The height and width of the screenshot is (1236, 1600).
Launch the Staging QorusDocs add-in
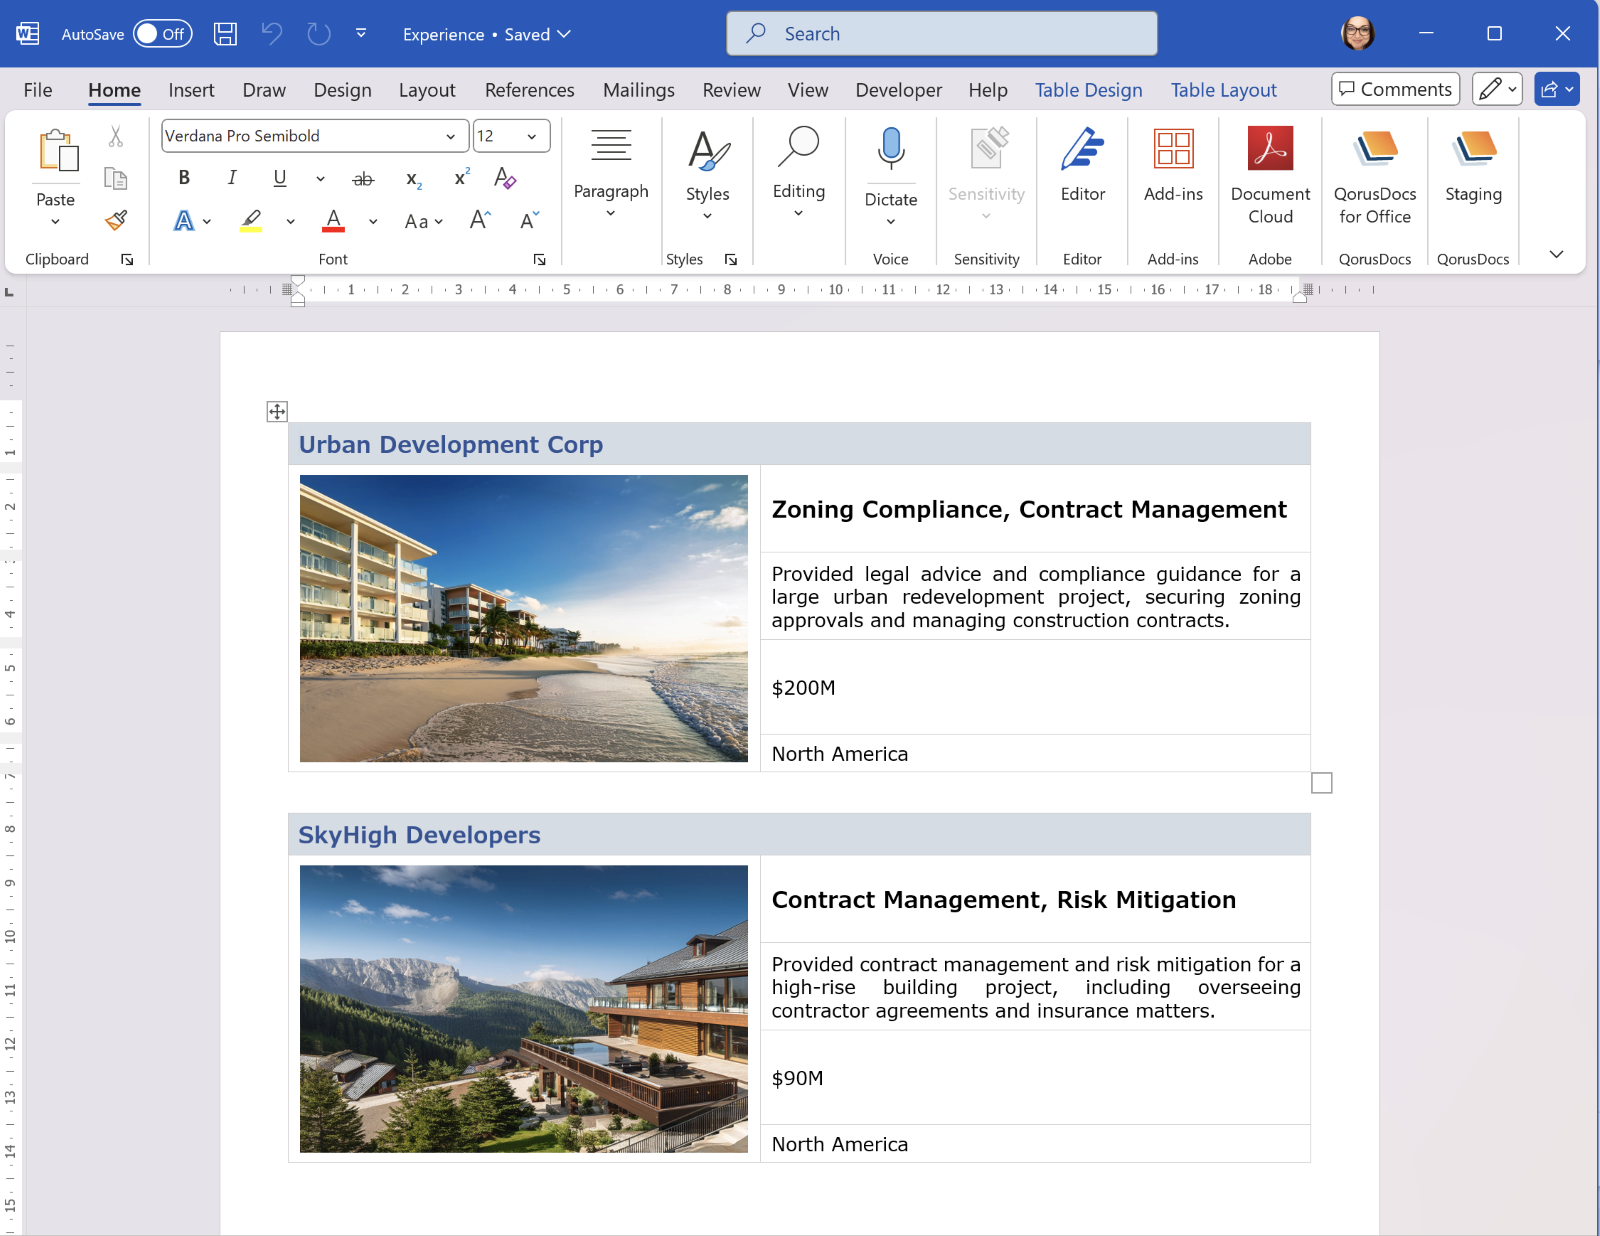[x=1474, y=165]
